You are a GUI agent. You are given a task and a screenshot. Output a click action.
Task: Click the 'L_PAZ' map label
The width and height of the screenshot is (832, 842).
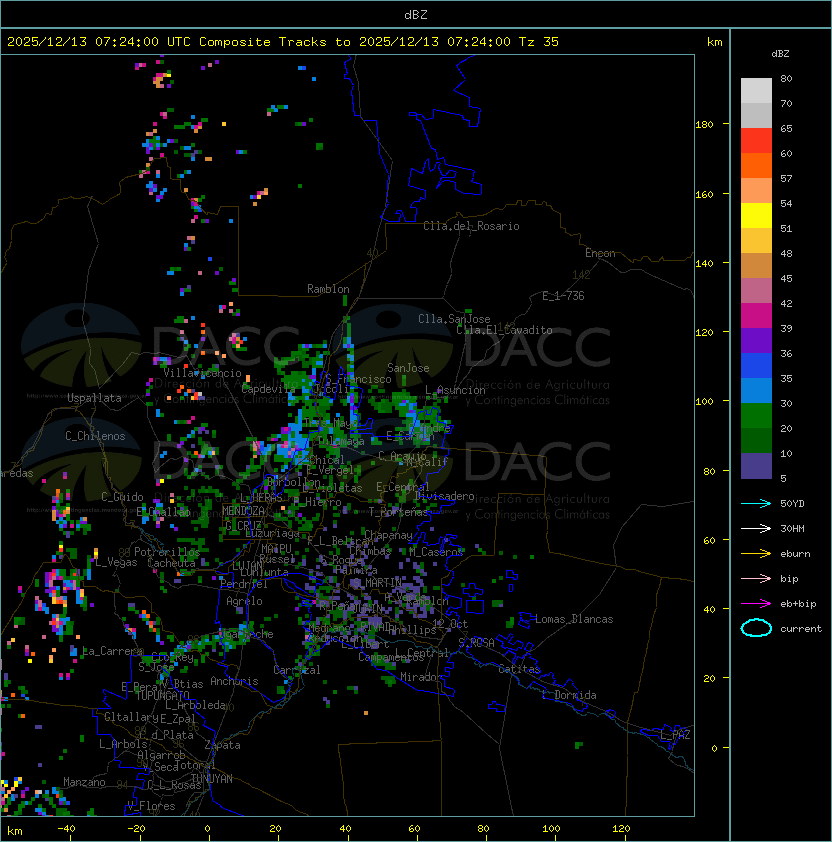pyautogui.click(x=675, y=735)
